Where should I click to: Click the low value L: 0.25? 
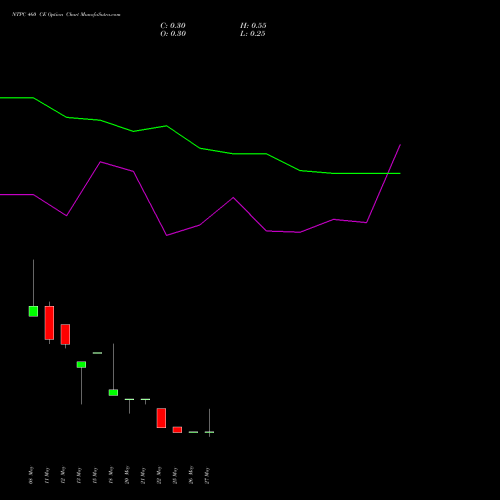253,34
